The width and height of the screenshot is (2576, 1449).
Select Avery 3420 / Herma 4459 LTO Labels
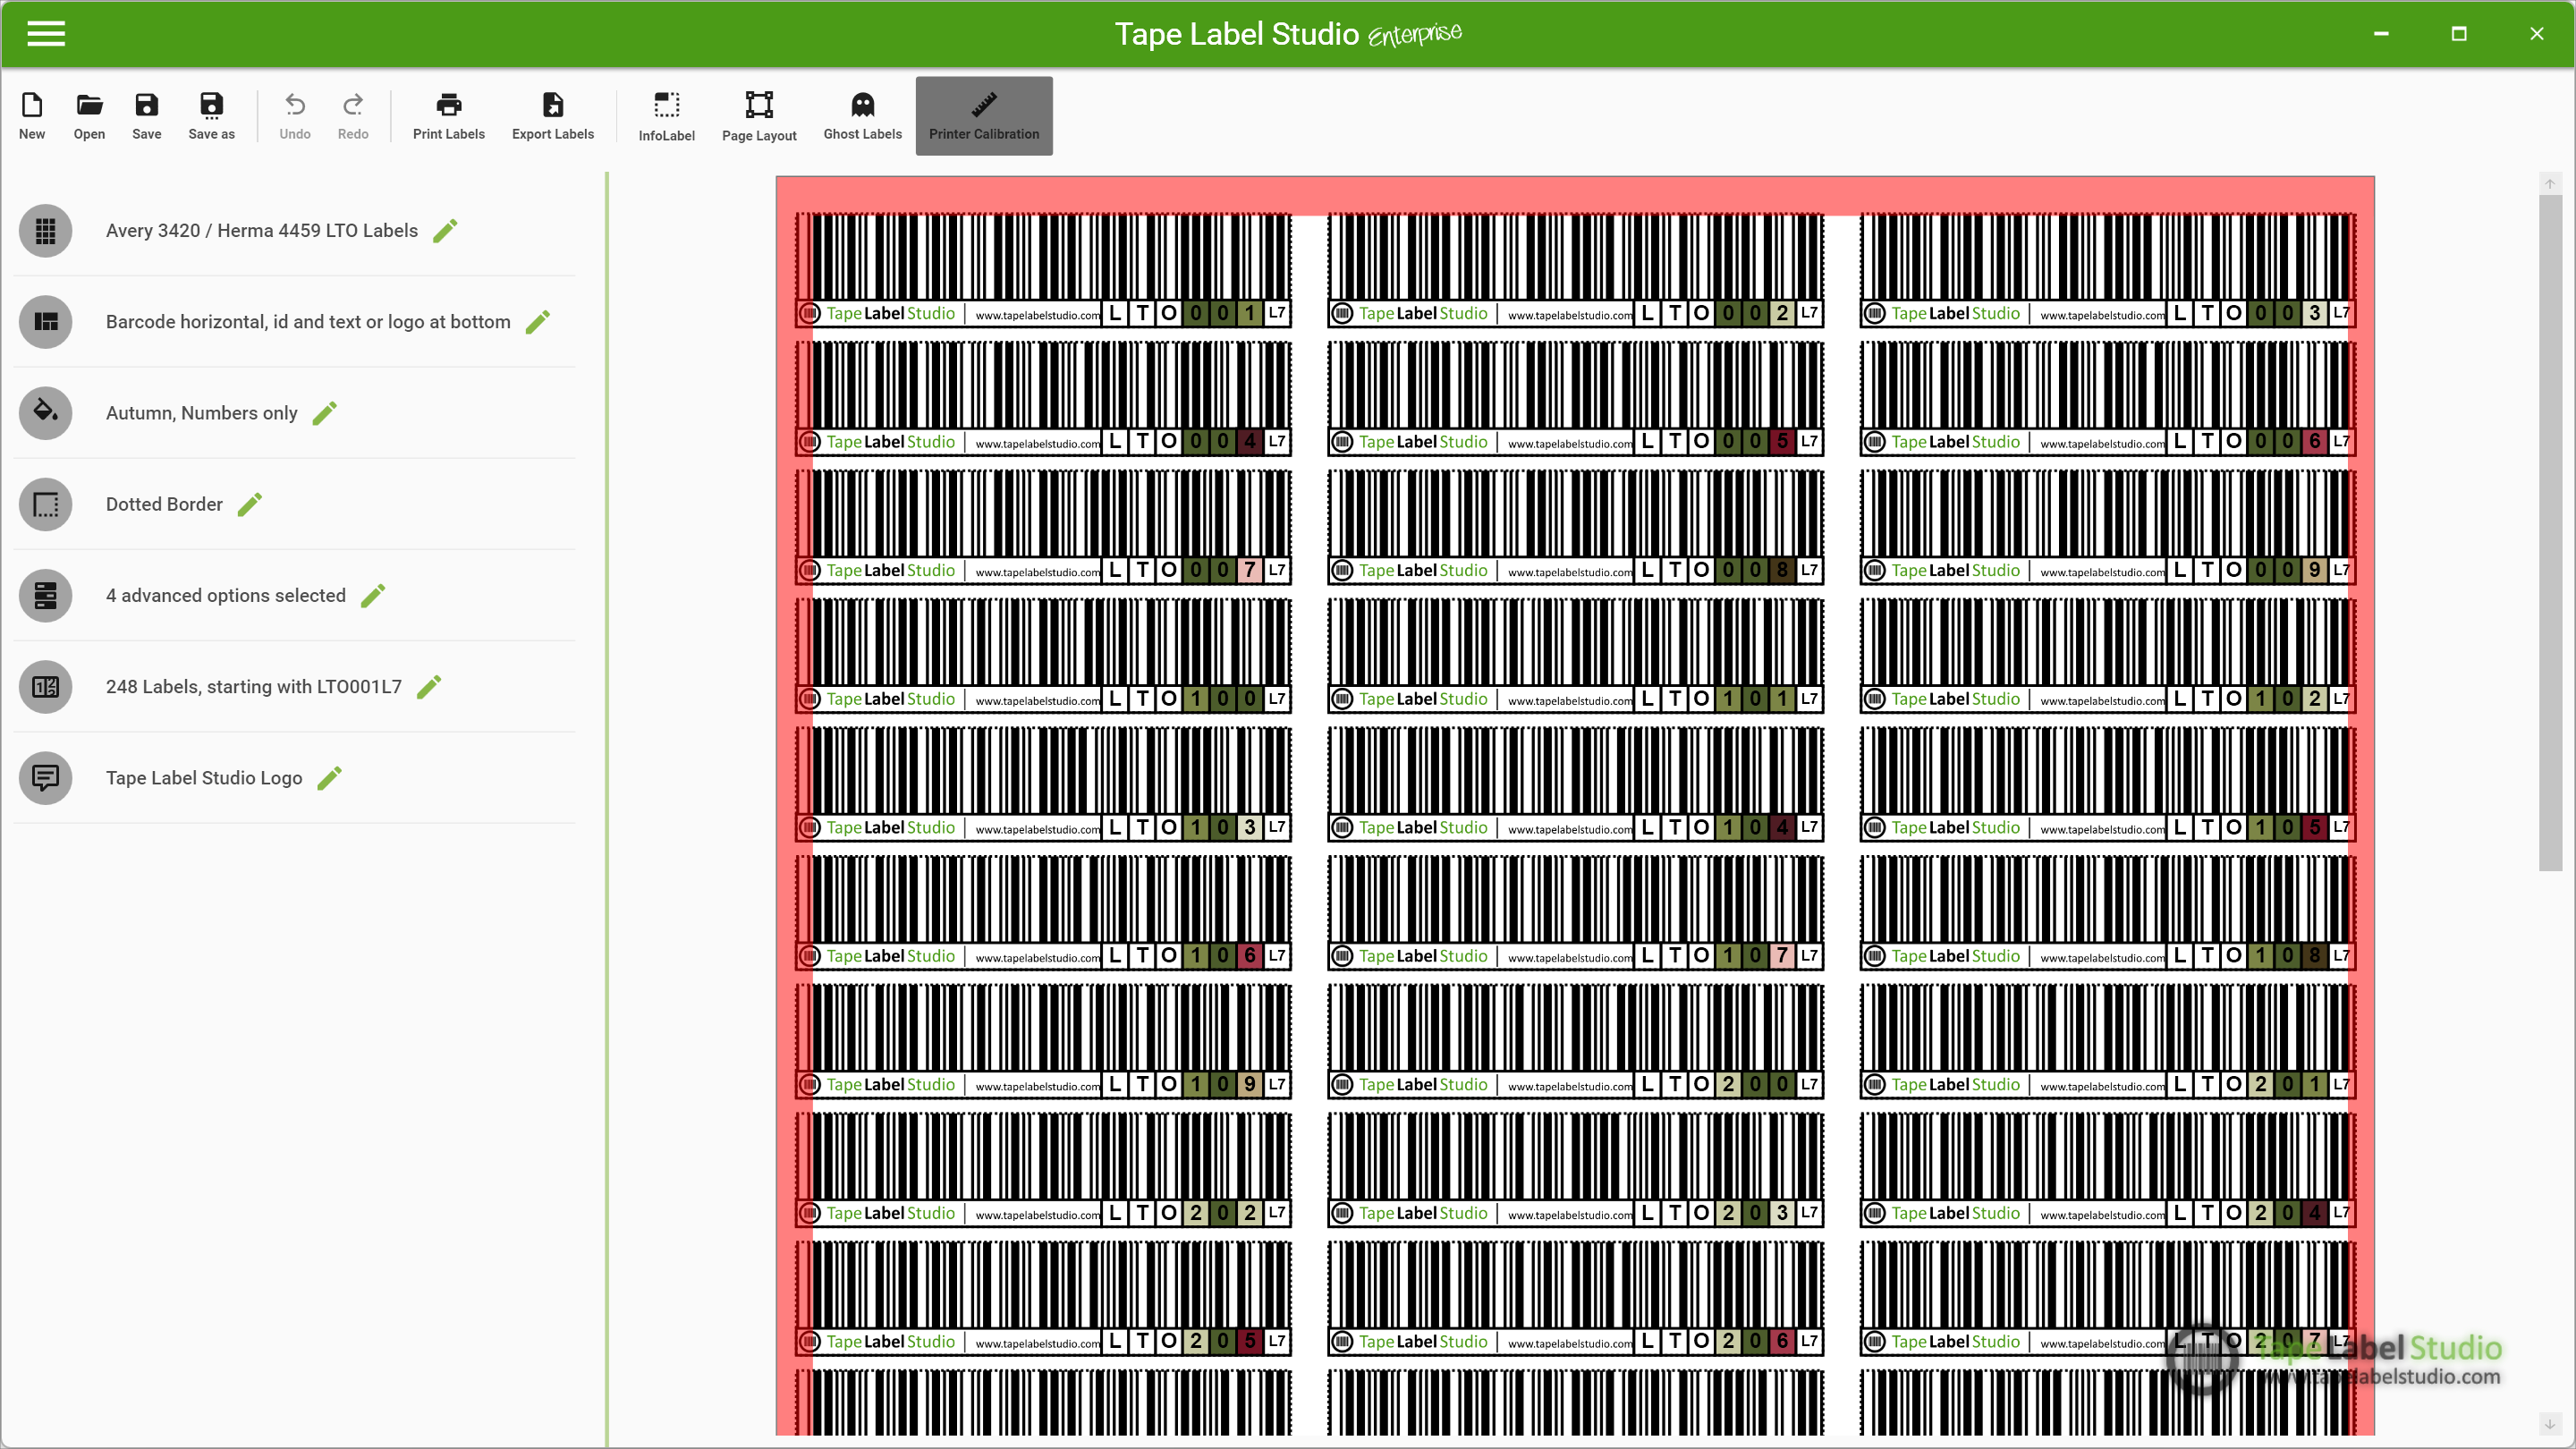pyautogui.click(x=262, y=231)
